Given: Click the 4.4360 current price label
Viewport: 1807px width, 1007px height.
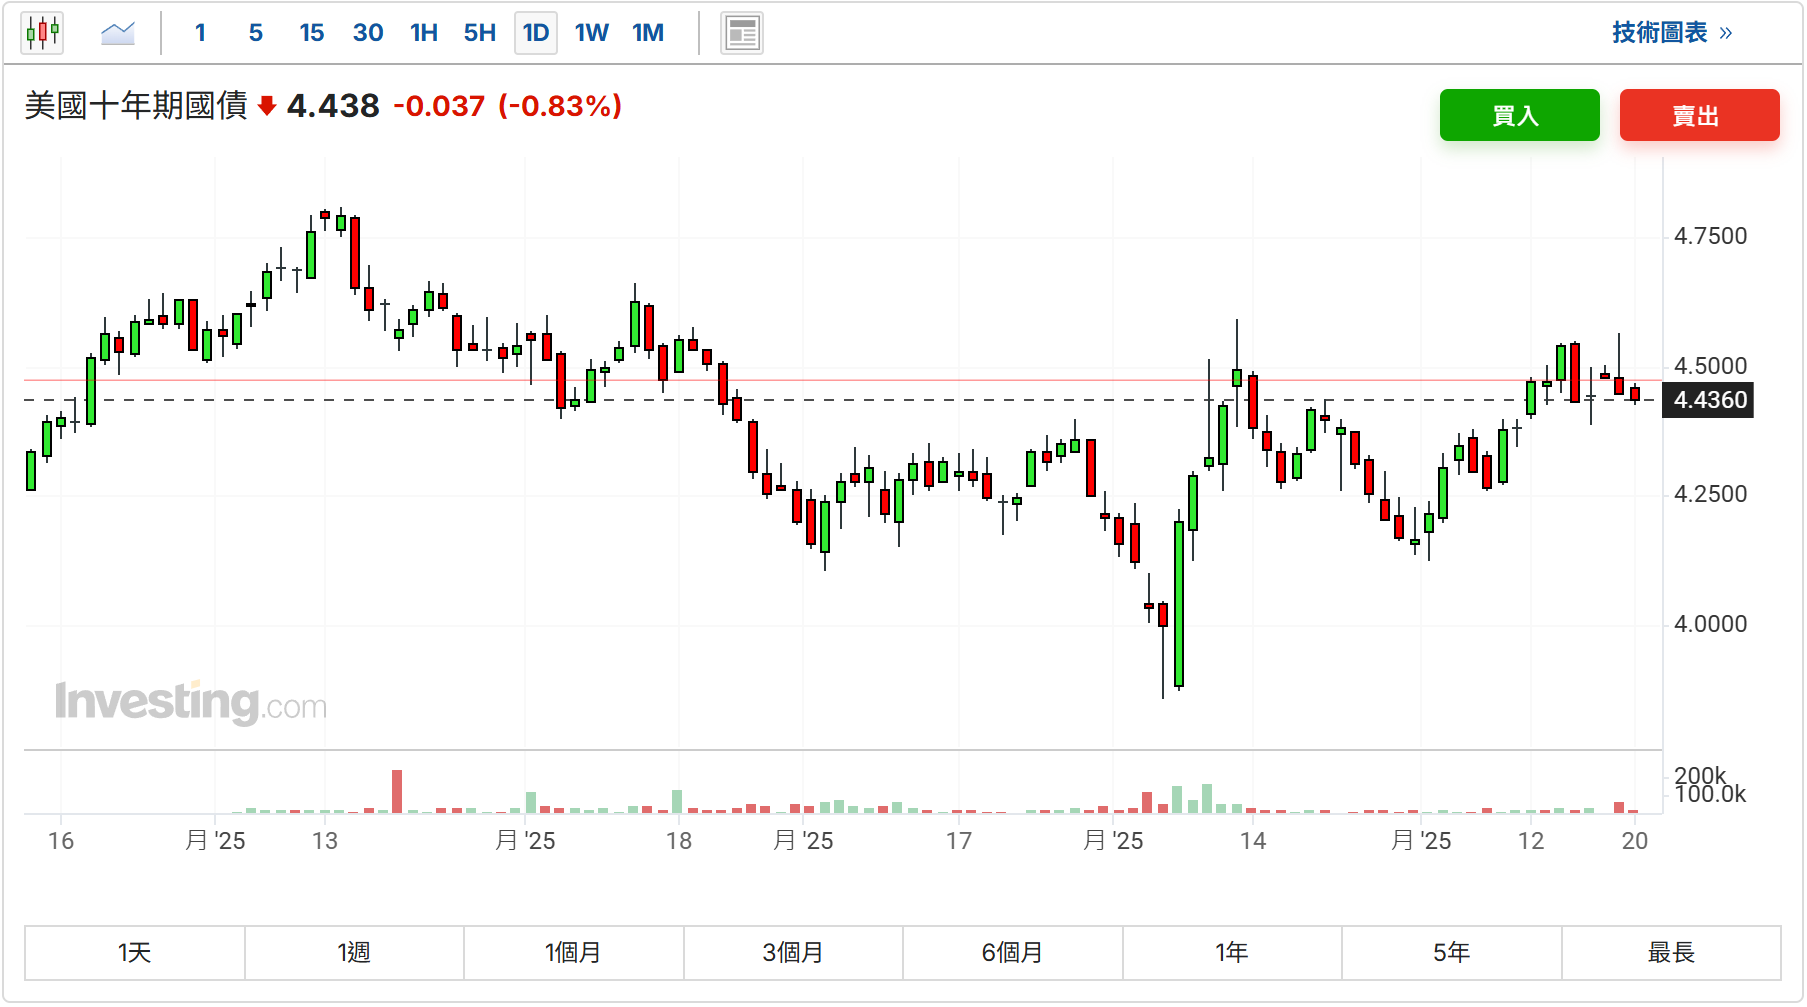Looking at the screenshot, I should pyautogui.click(x=1708, y=400).
